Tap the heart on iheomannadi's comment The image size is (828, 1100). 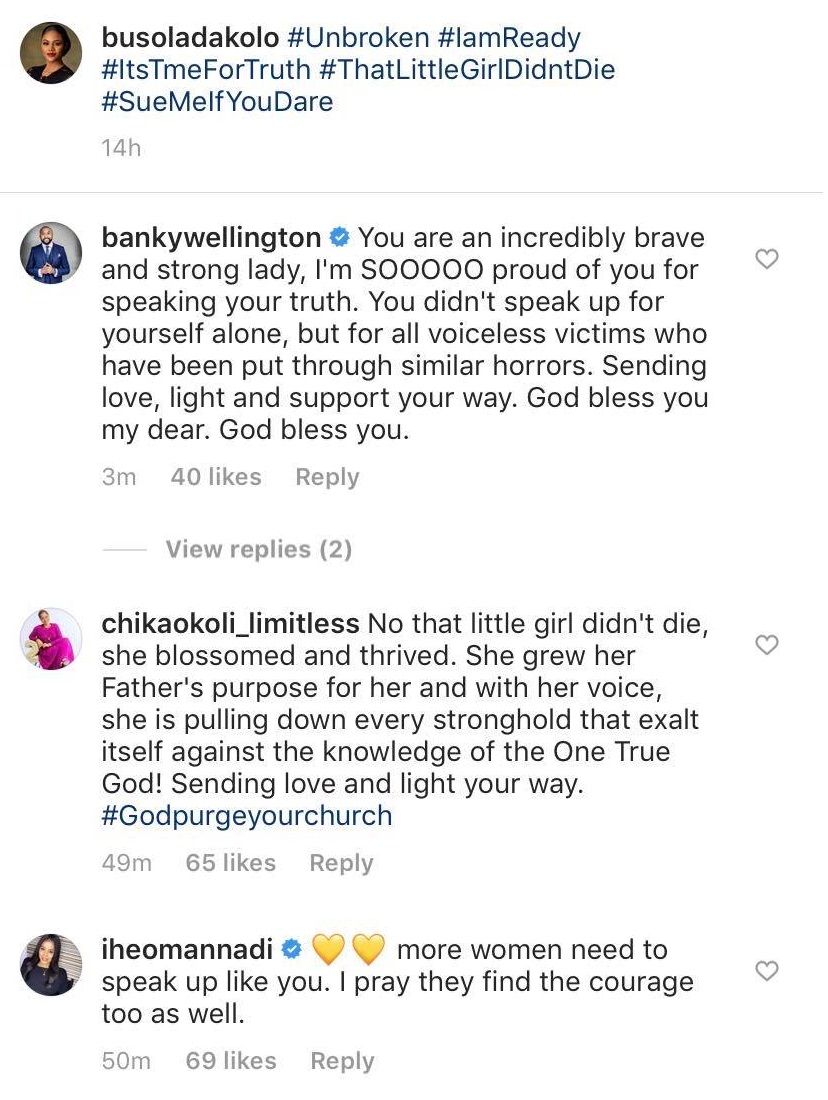pos(766,971)
